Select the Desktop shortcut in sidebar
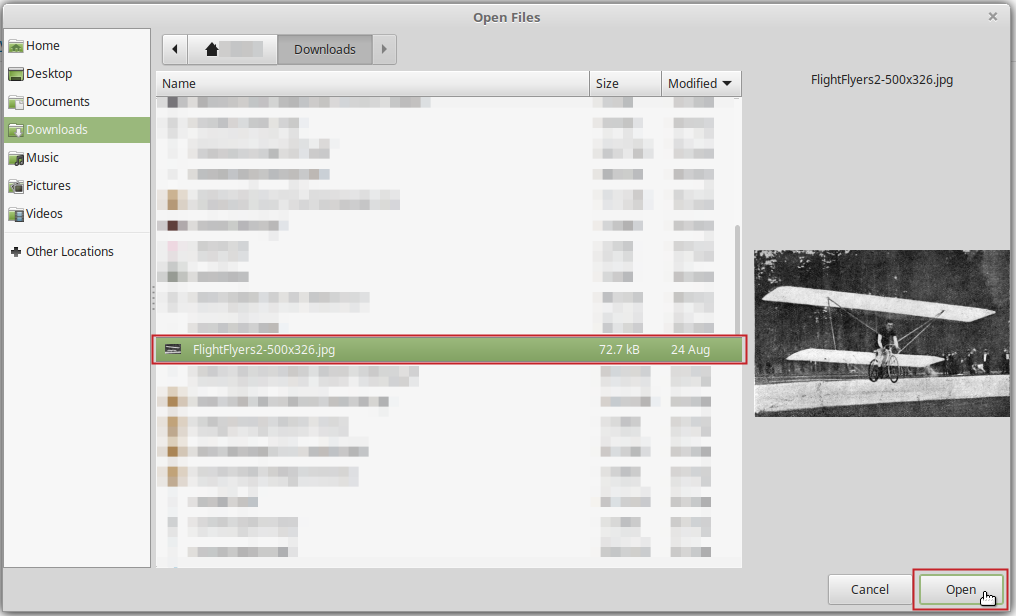 coord(47,73)
